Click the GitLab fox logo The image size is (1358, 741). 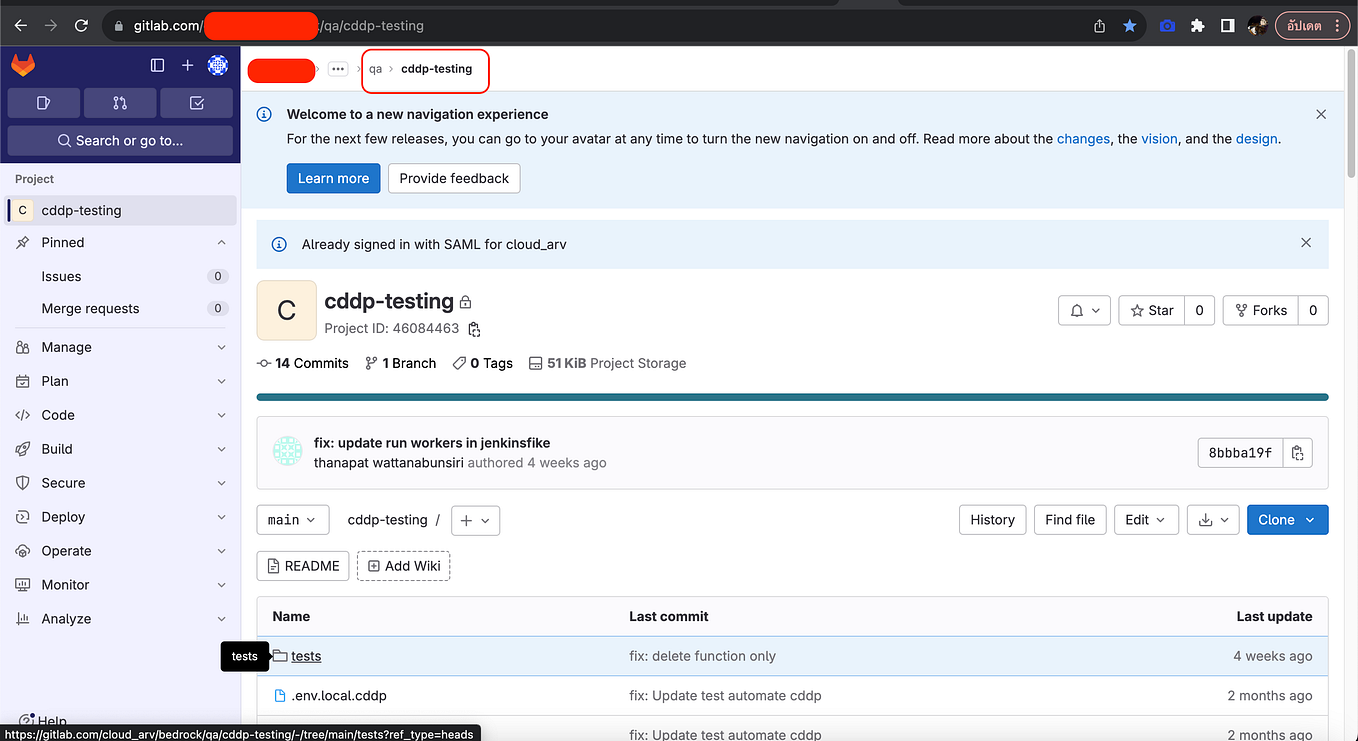click(22, 65)
